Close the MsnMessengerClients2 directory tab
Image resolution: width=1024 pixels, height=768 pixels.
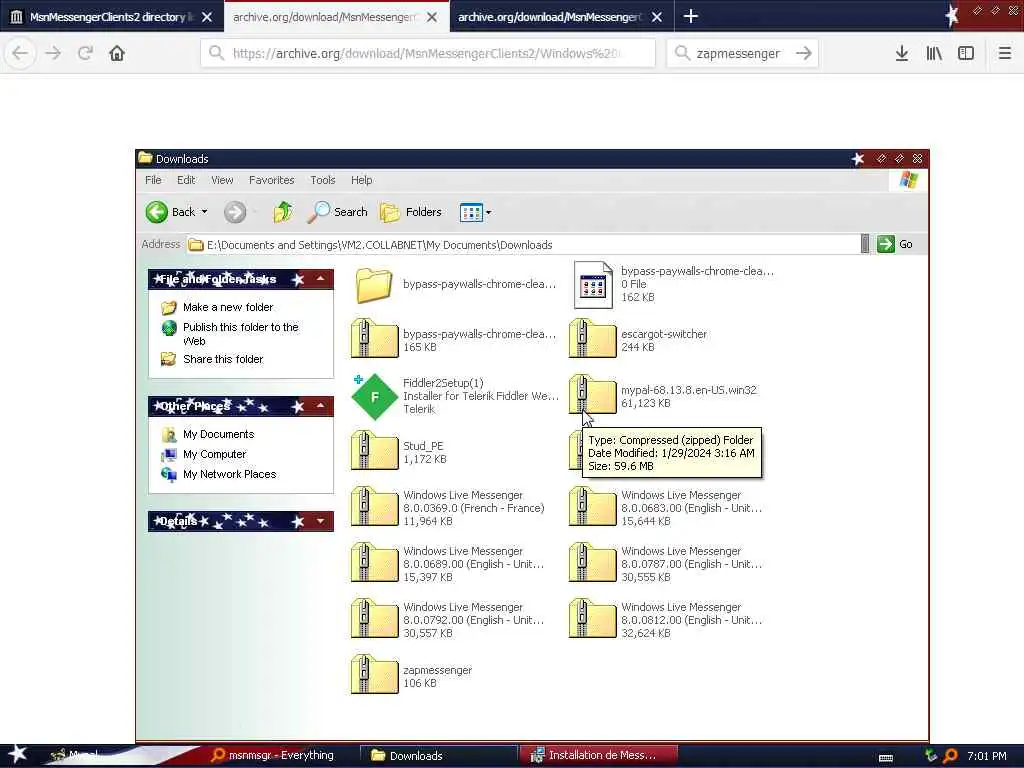[207, 17]
